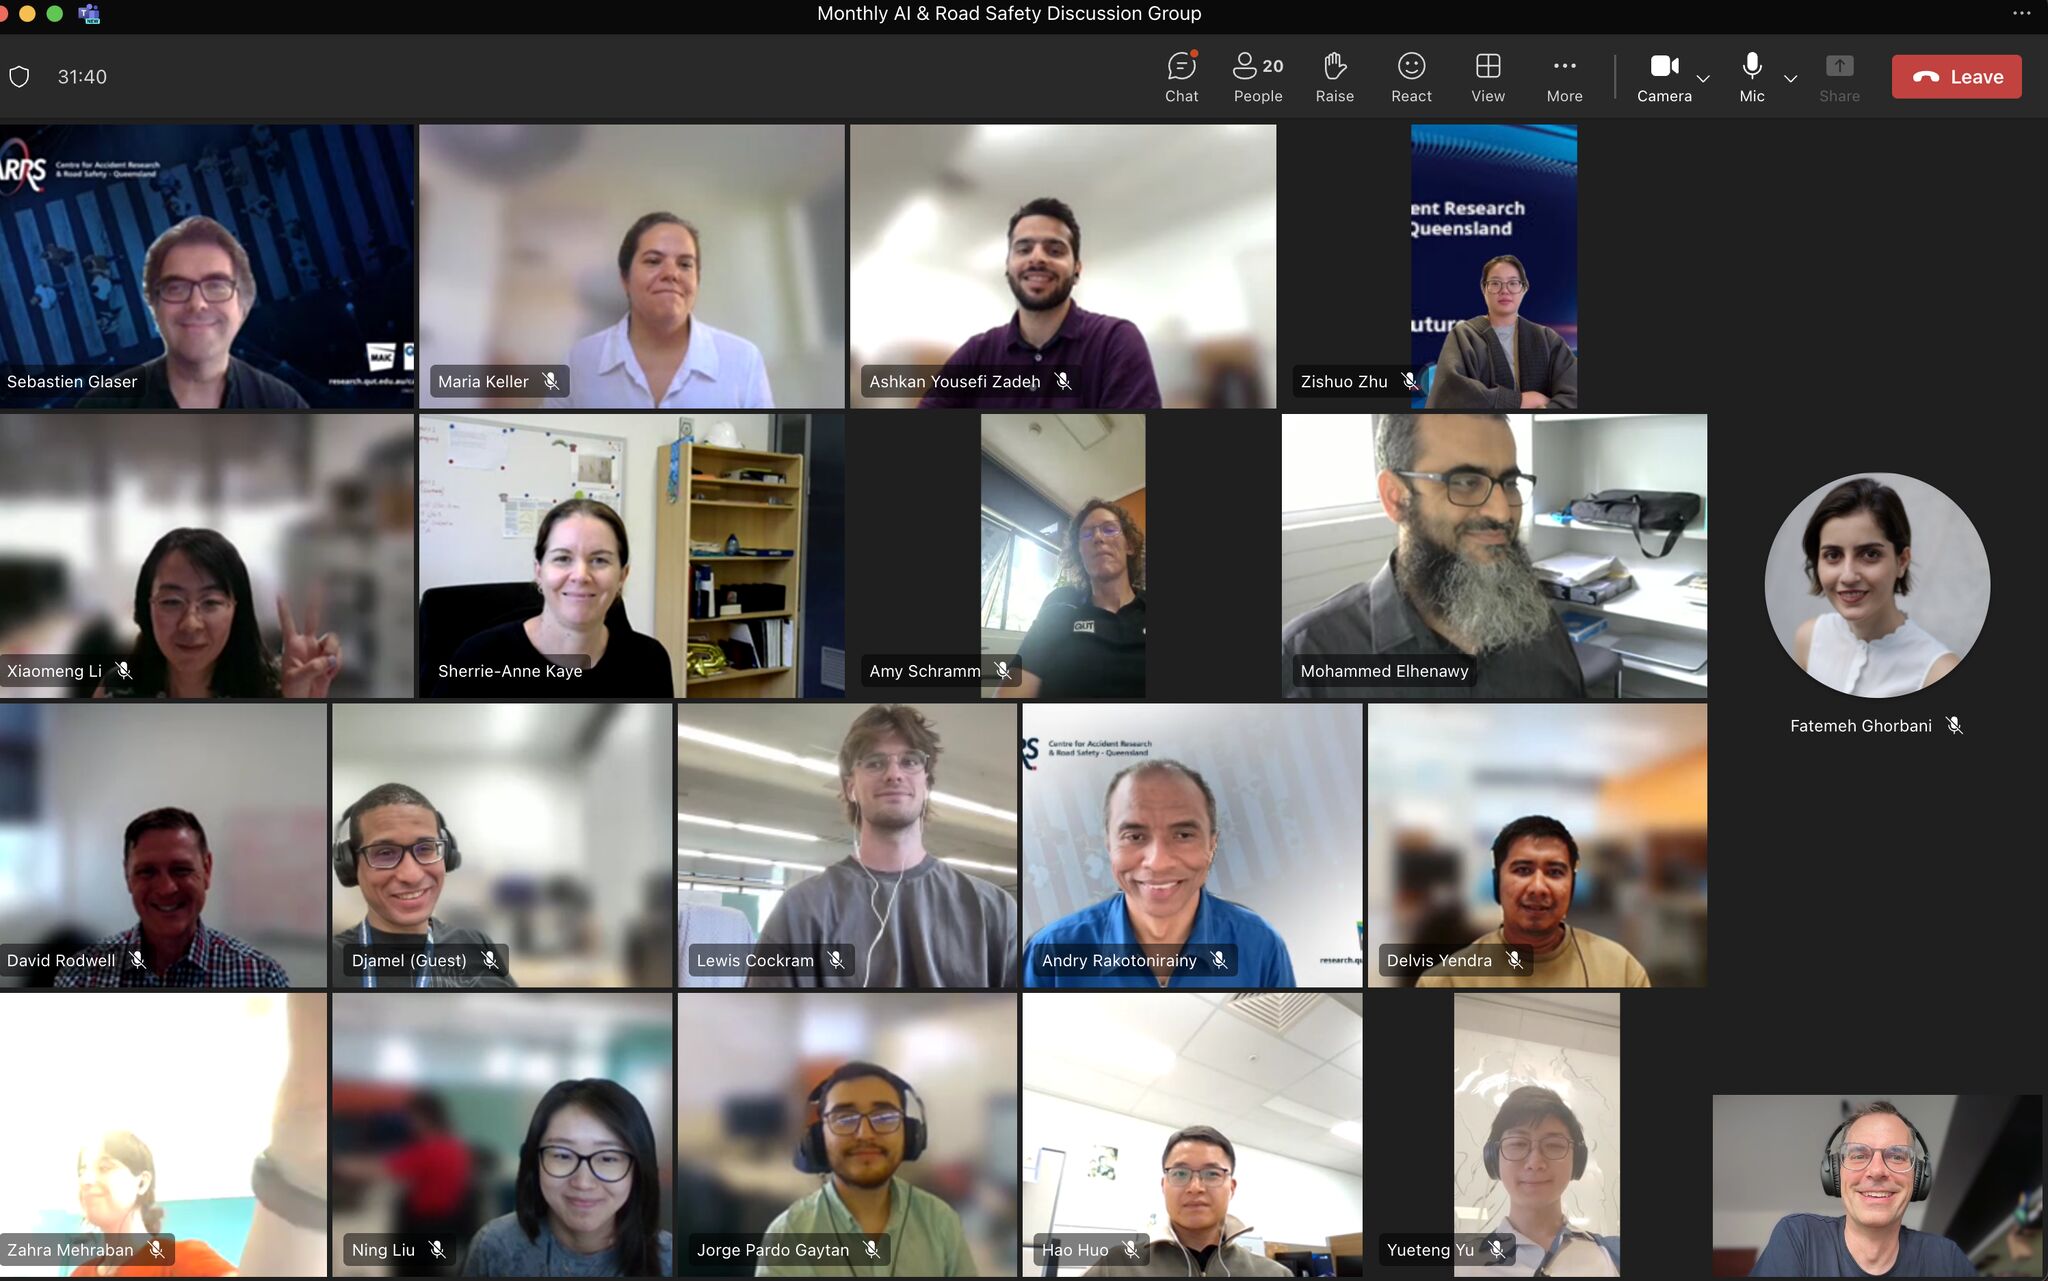Click the shield security icon near the timer
Viewport: 2048px width, 1281px height.
[19, 77]
